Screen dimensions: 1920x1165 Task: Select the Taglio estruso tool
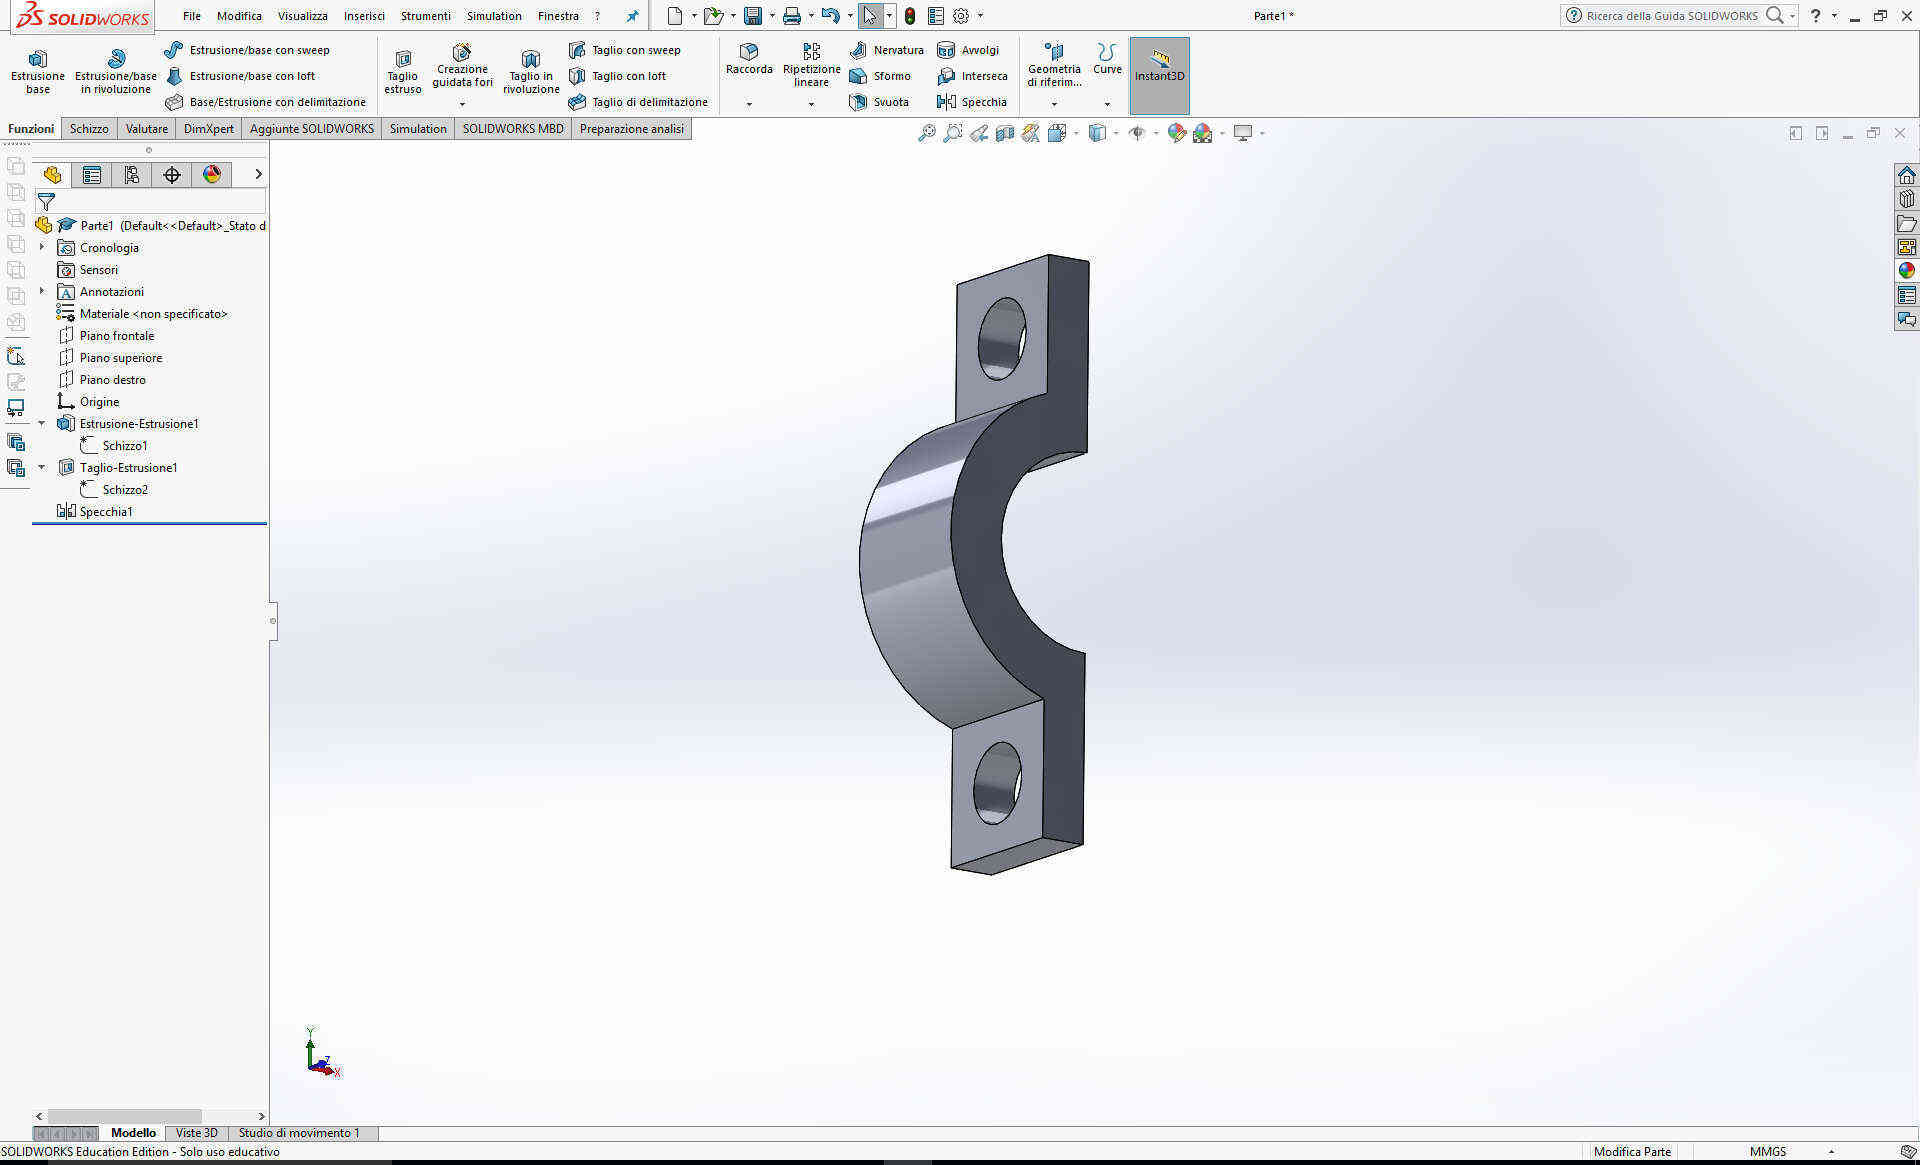tap(403, 72)
